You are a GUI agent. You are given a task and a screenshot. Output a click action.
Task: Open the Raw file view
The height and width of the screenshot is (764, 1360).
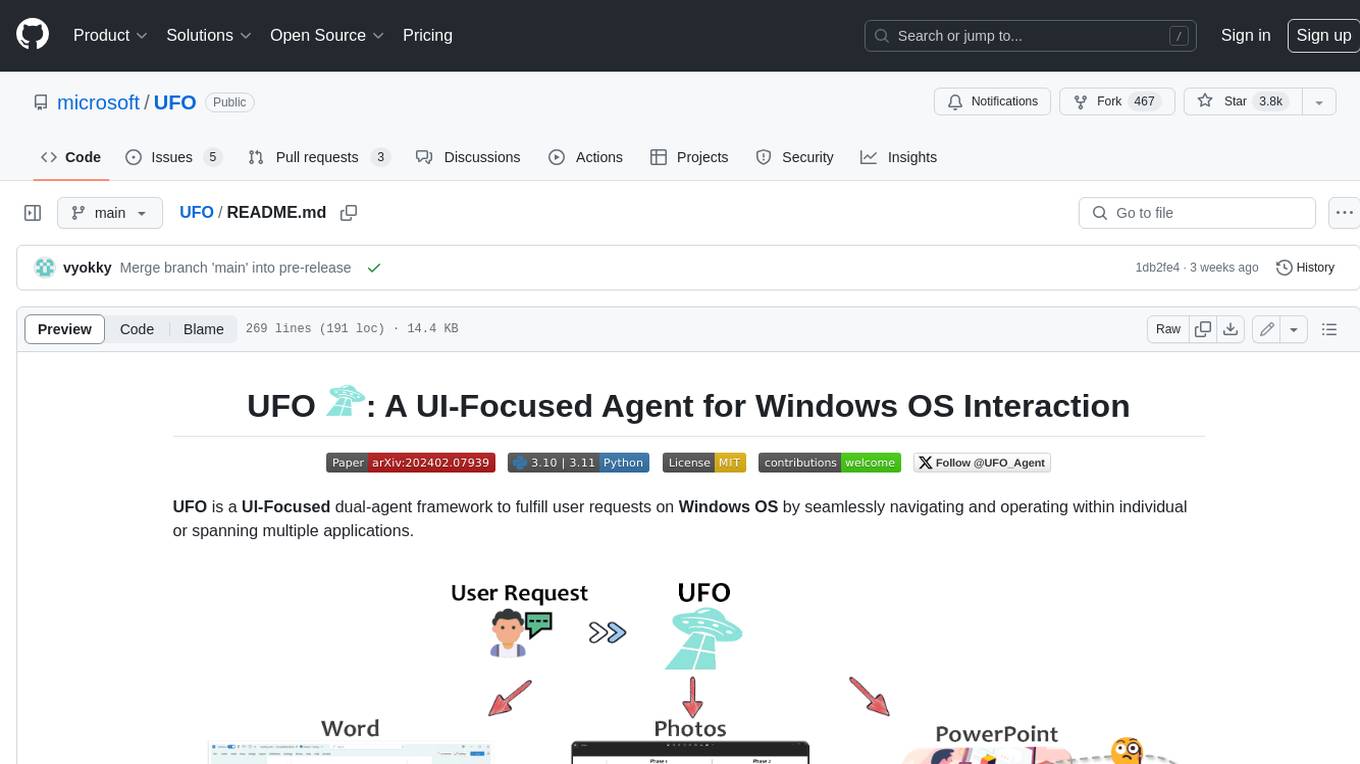click(x=1168, y=329)
